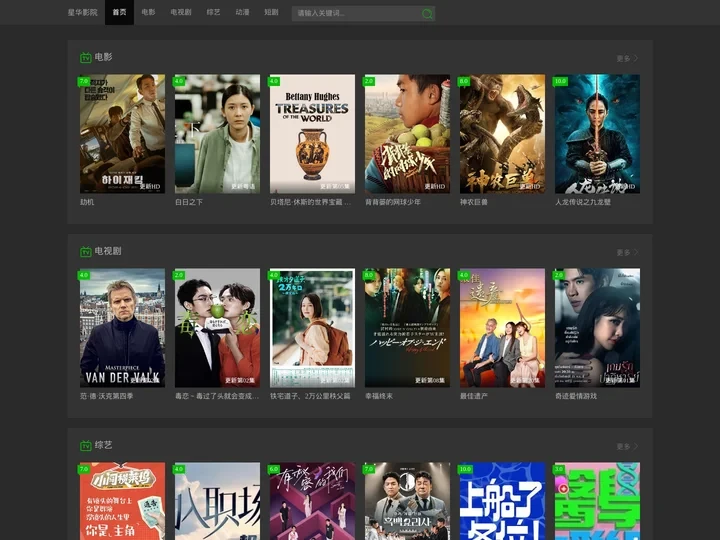Image resolution: width=720 pixels, height=540 pixels.
Task: Open the 铁宅道子 2万公里 poster
Action: pyautogui.click(x=313, y=328)
